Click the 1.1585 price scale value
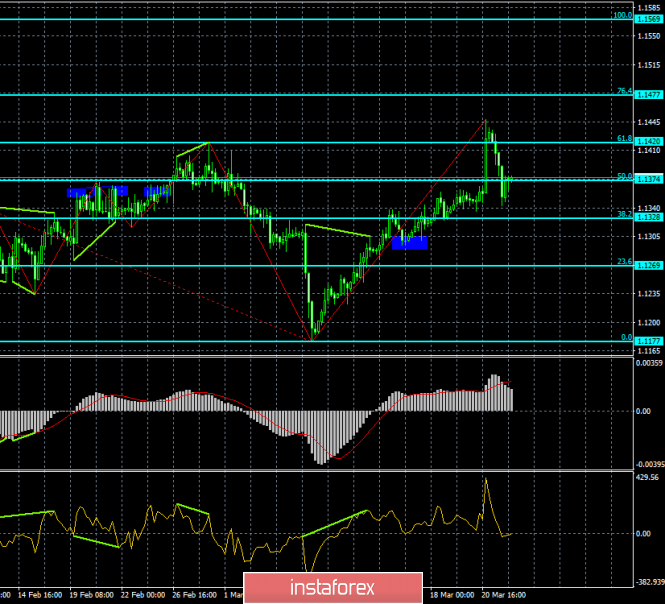 (649, 8)
